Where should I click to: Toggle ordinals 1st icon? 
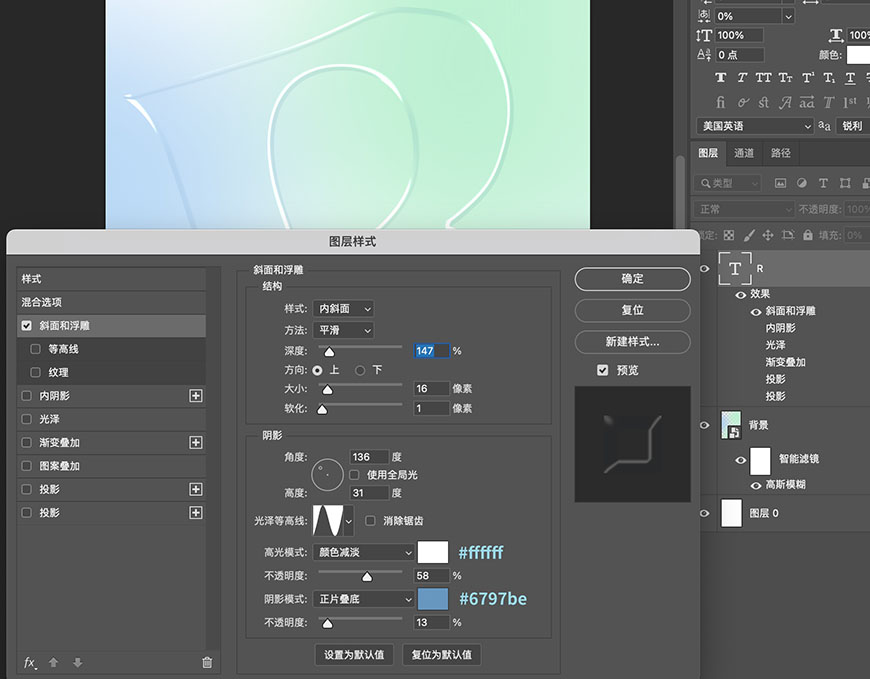click(x=849, y=102)
